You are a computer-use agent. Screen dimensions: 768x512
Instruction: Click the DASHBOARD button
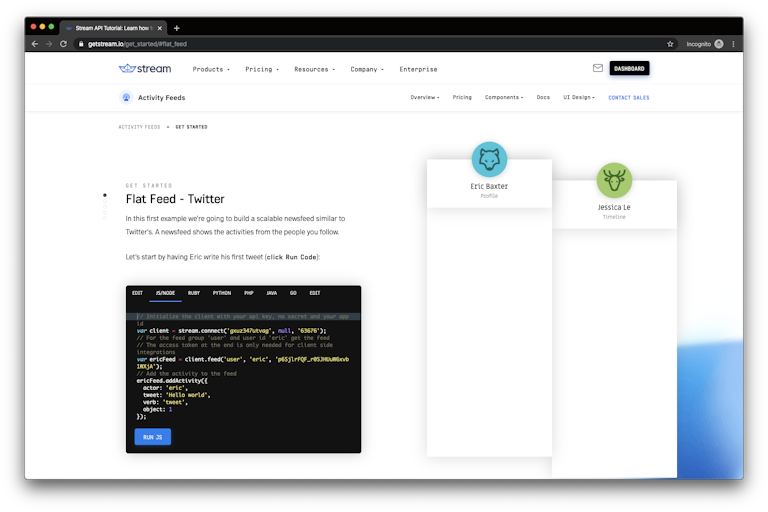629,68
